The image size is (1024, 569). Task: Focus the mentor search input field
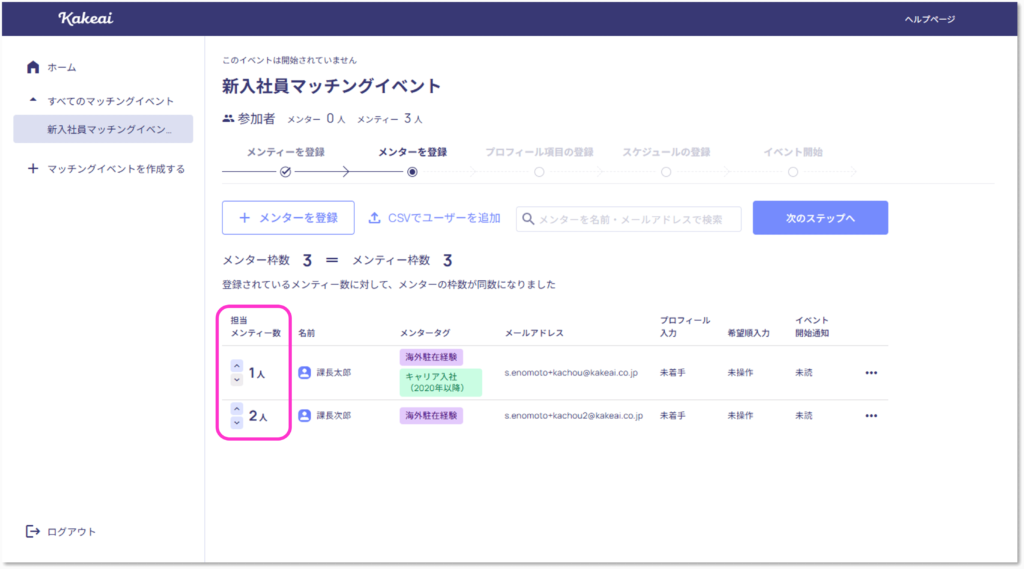coord(636,219)
